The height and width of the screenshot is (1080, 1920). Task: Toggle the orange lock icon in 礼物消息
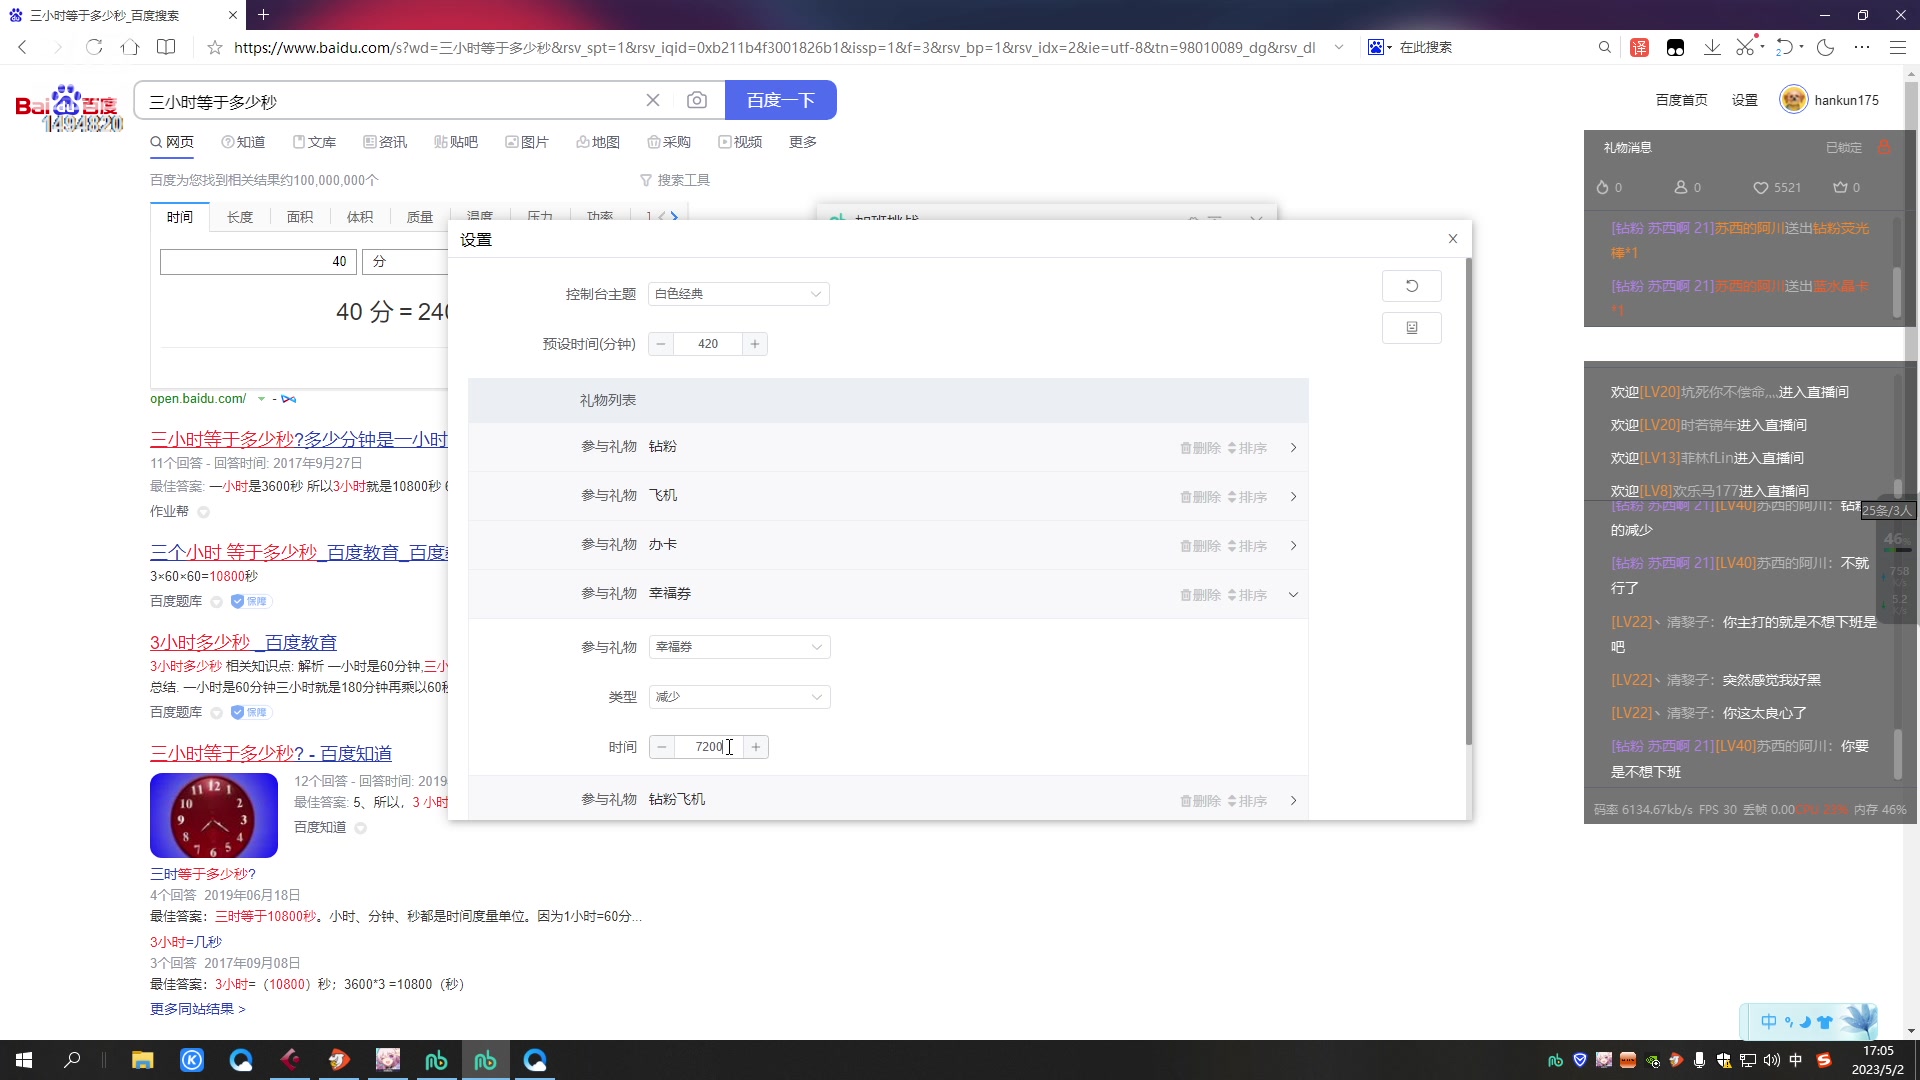tap(1884, 147)
